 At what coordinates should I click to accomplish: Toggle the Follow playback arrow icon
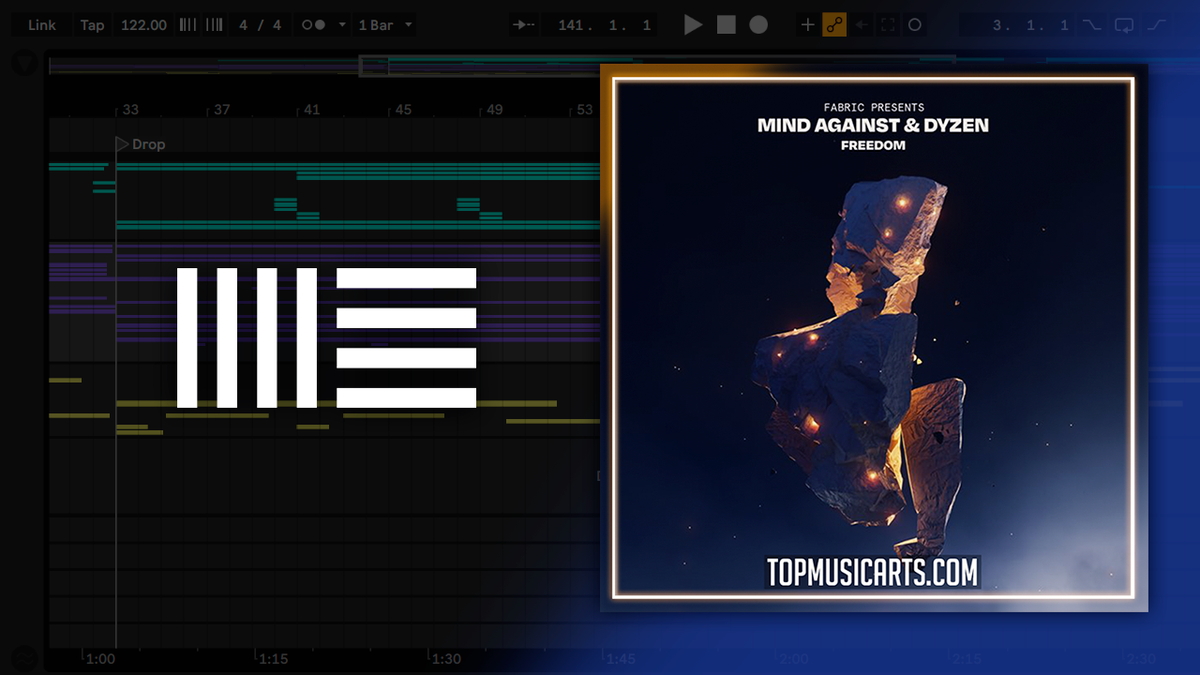point(522,25)
